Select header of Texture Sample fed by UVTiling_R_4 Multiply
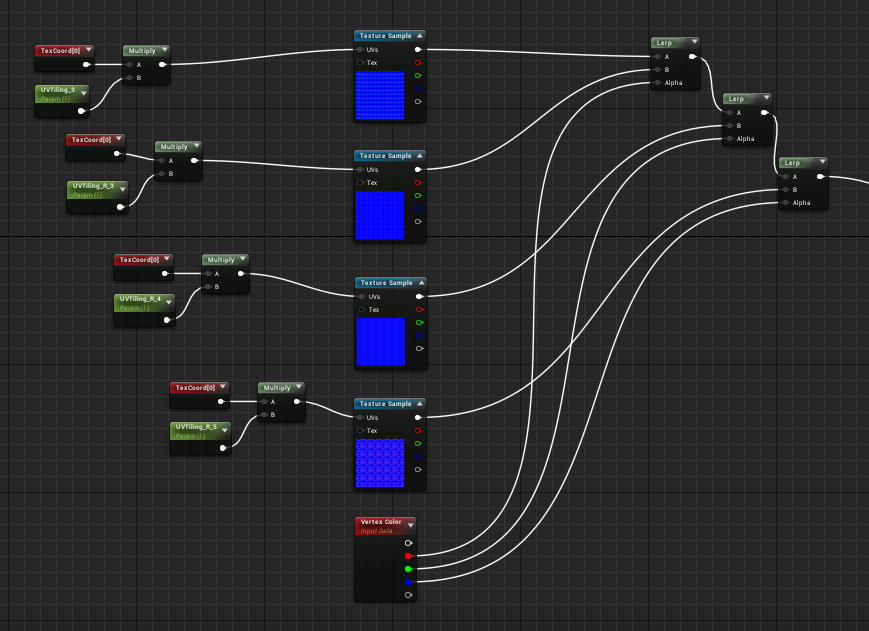The width and height of the screenshot is (869, 631). (391, 283)
